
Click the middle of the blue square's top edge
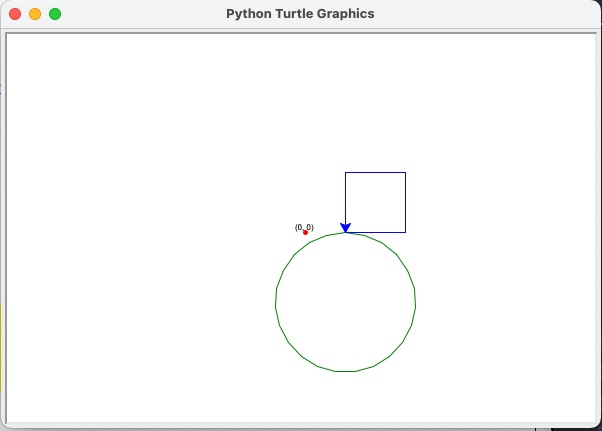coord(375,172)
